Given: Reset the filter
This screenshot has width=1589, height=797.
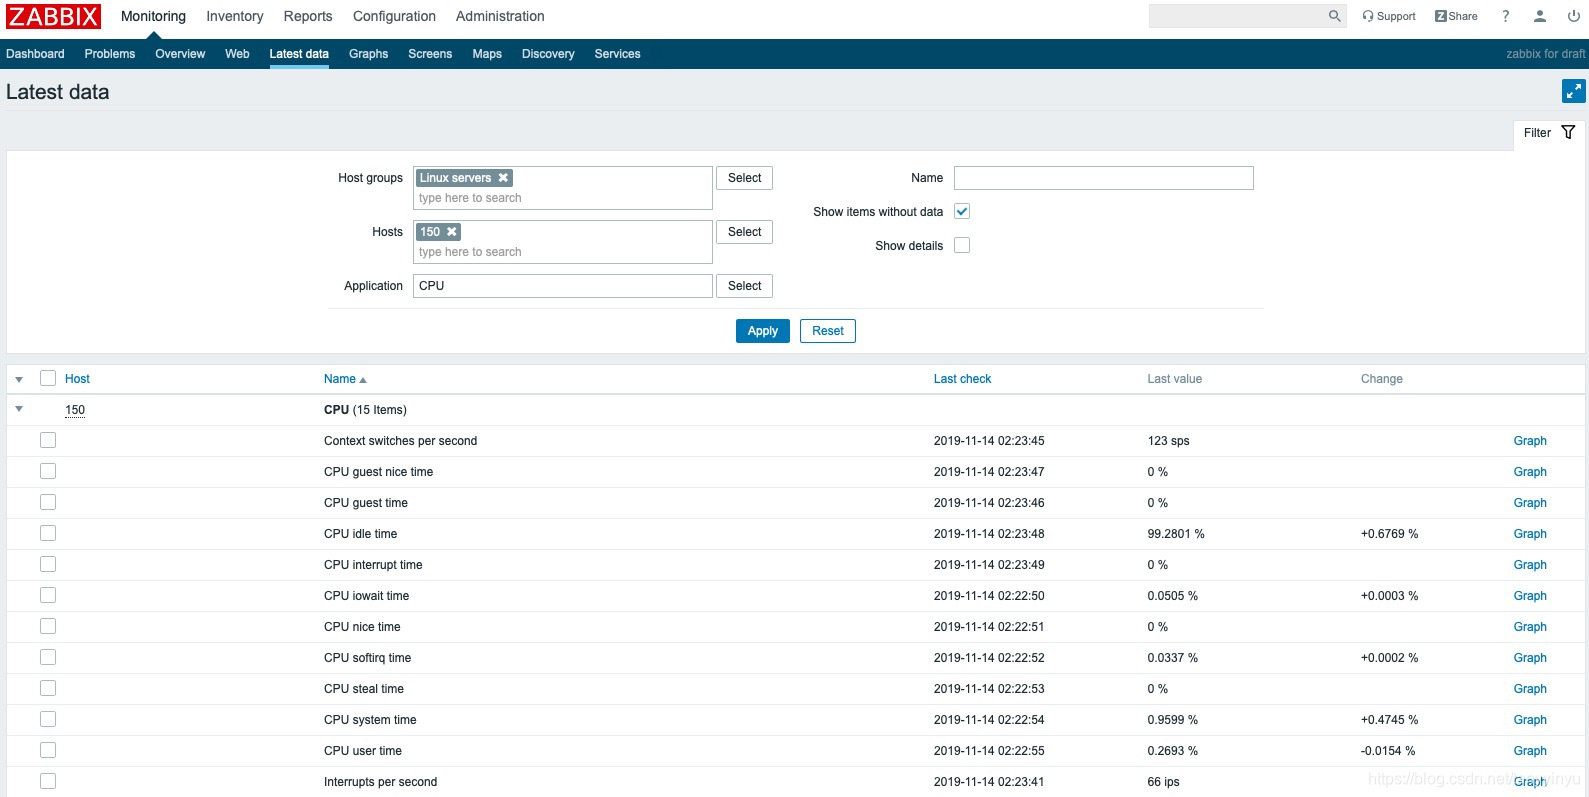Looking at the screenshot, I should pos(828,331).
